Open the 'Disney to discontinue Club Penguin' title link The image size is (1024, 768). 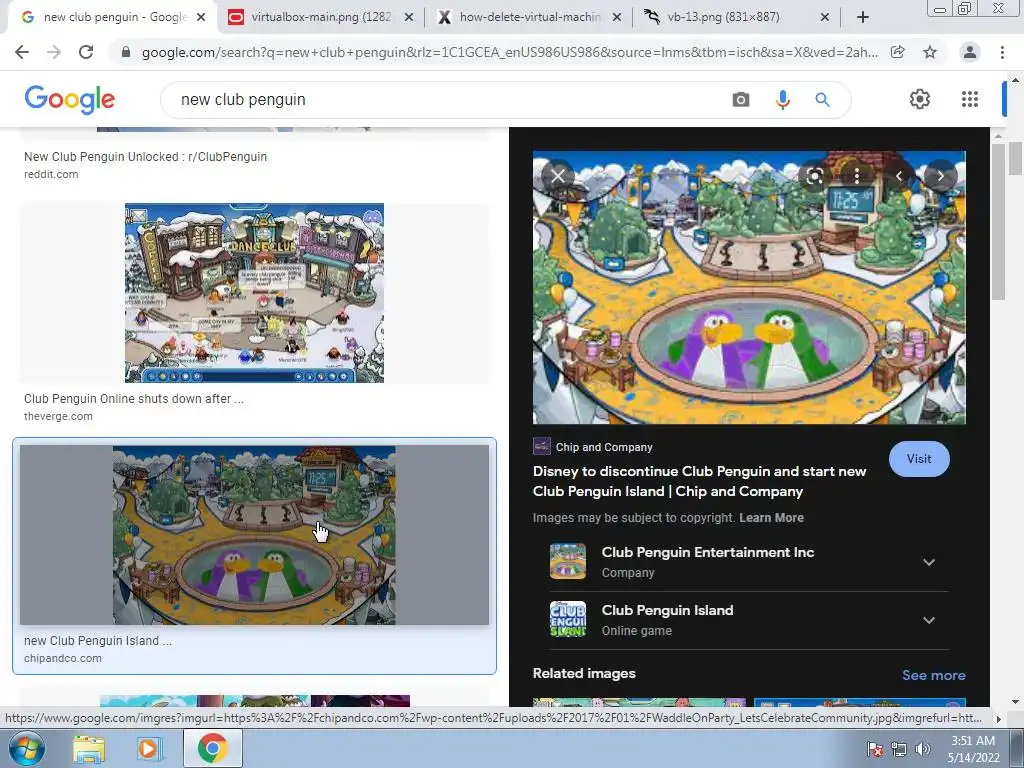pyautogui.click(x=699, y=481)
